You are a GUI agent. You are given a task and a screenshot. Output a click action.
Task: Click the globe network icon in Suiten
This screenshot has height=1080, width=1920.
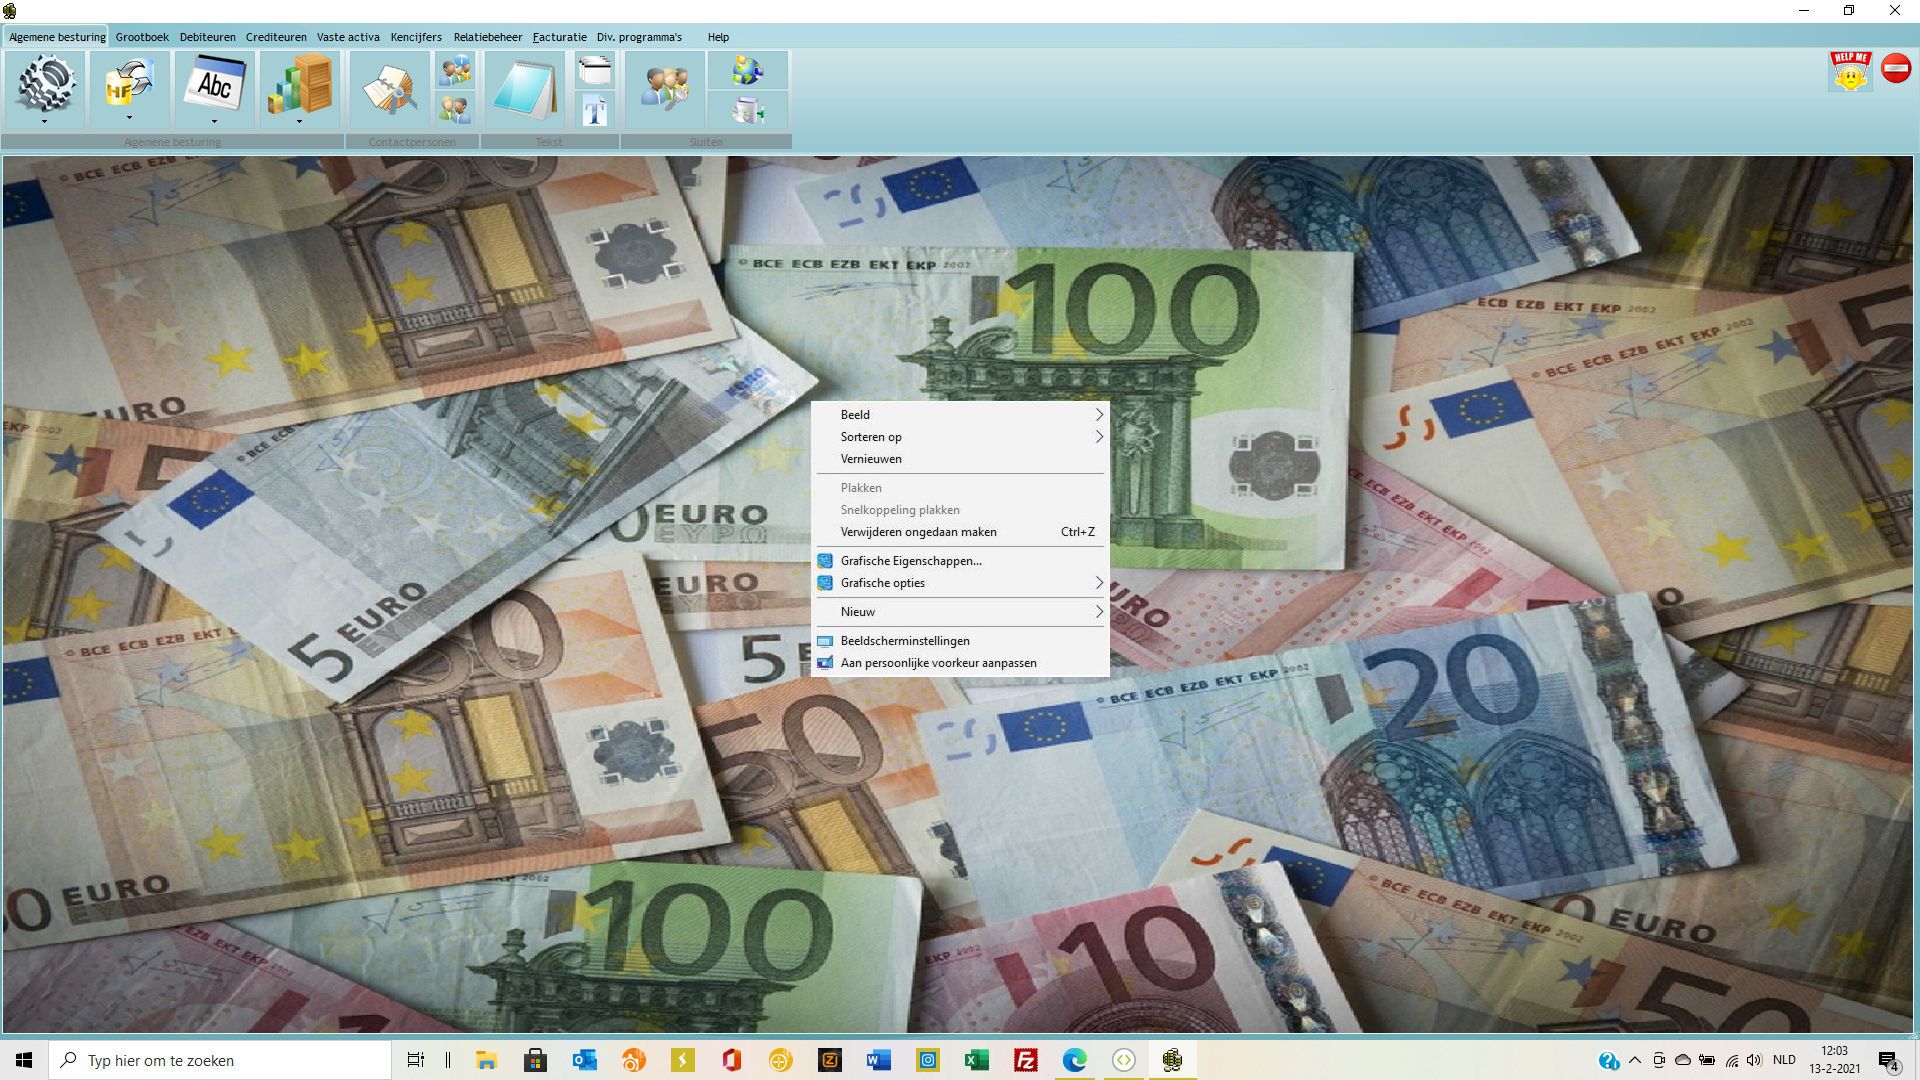(x=747, y=71)
